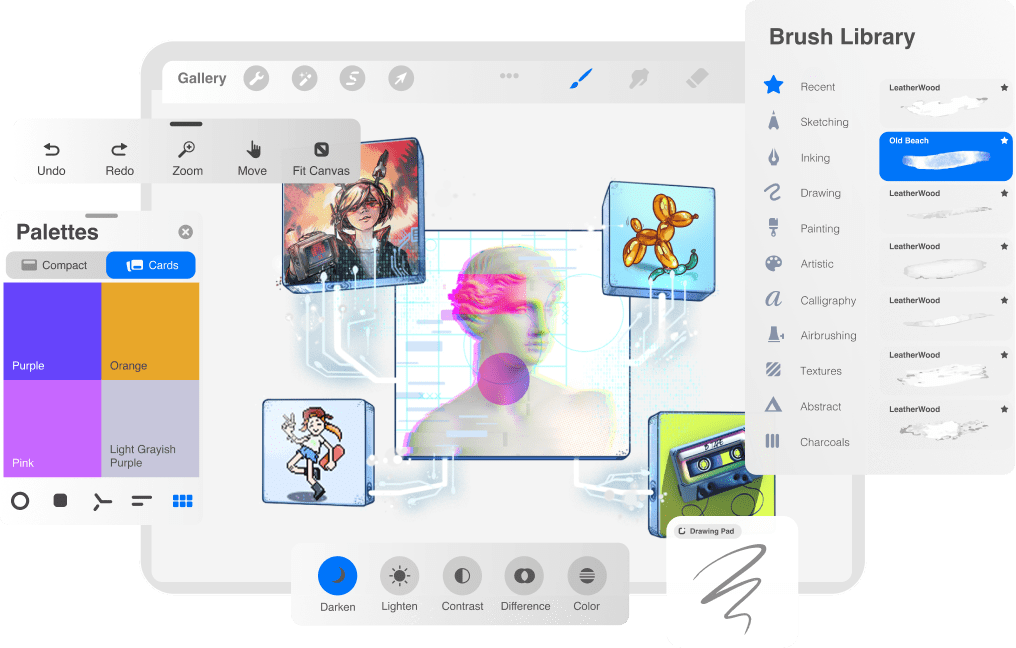Open the Recent brushes category

point(817,87)
